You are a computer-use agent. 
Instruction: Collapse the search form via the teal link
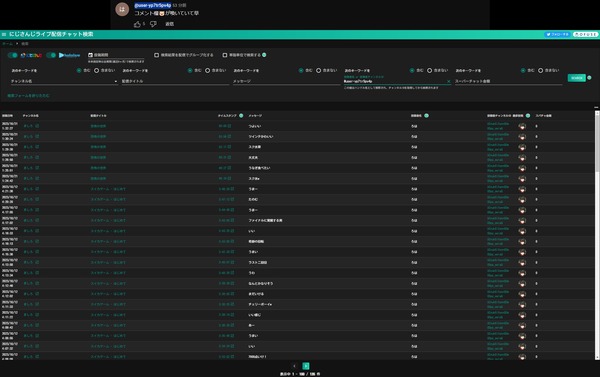pyautogui.click(x=28, y=96)
